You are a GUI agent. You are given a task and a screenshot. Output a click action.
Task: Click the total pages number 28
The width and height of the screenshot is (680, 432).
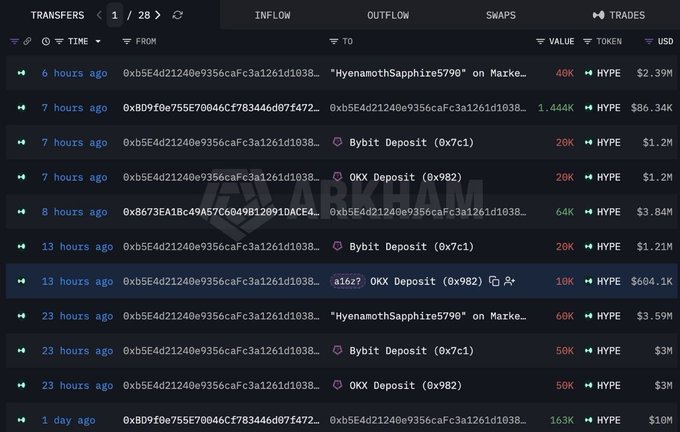click(144, 15)
